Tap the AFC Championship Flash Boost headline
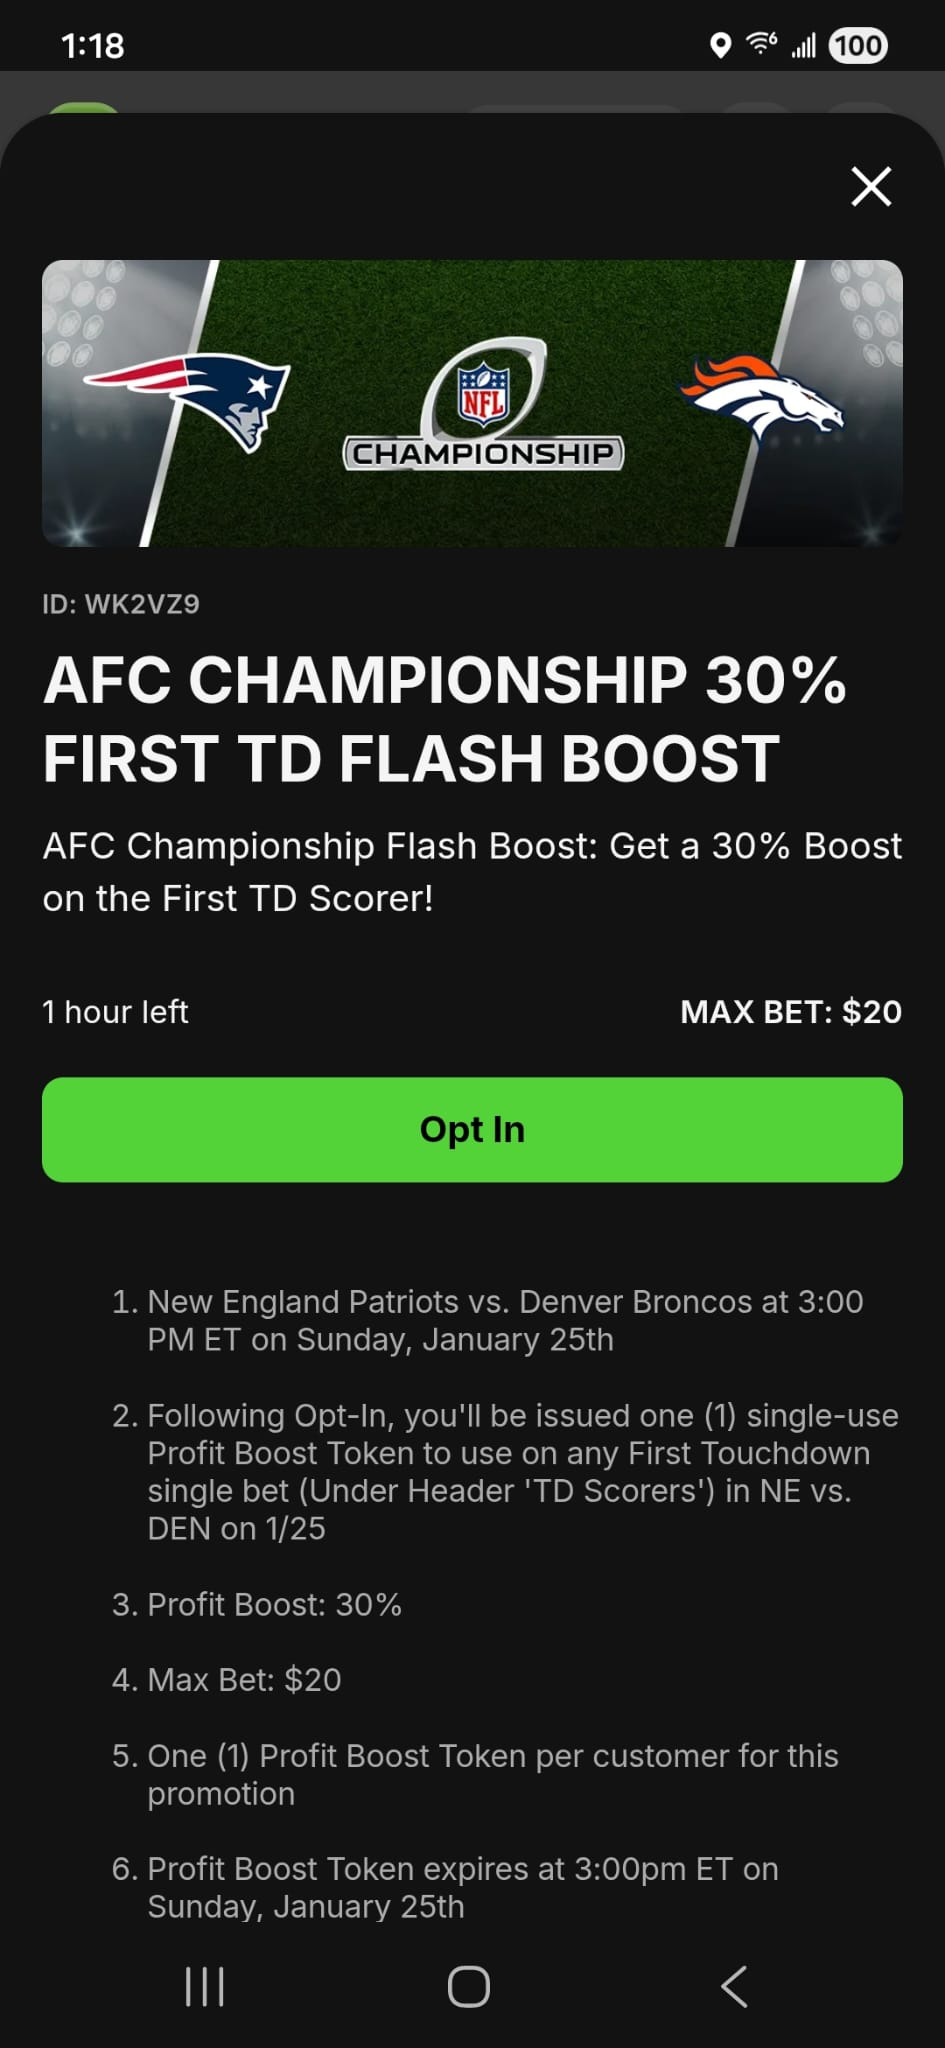The image size is (945, 2048). (x=444, y=718)
